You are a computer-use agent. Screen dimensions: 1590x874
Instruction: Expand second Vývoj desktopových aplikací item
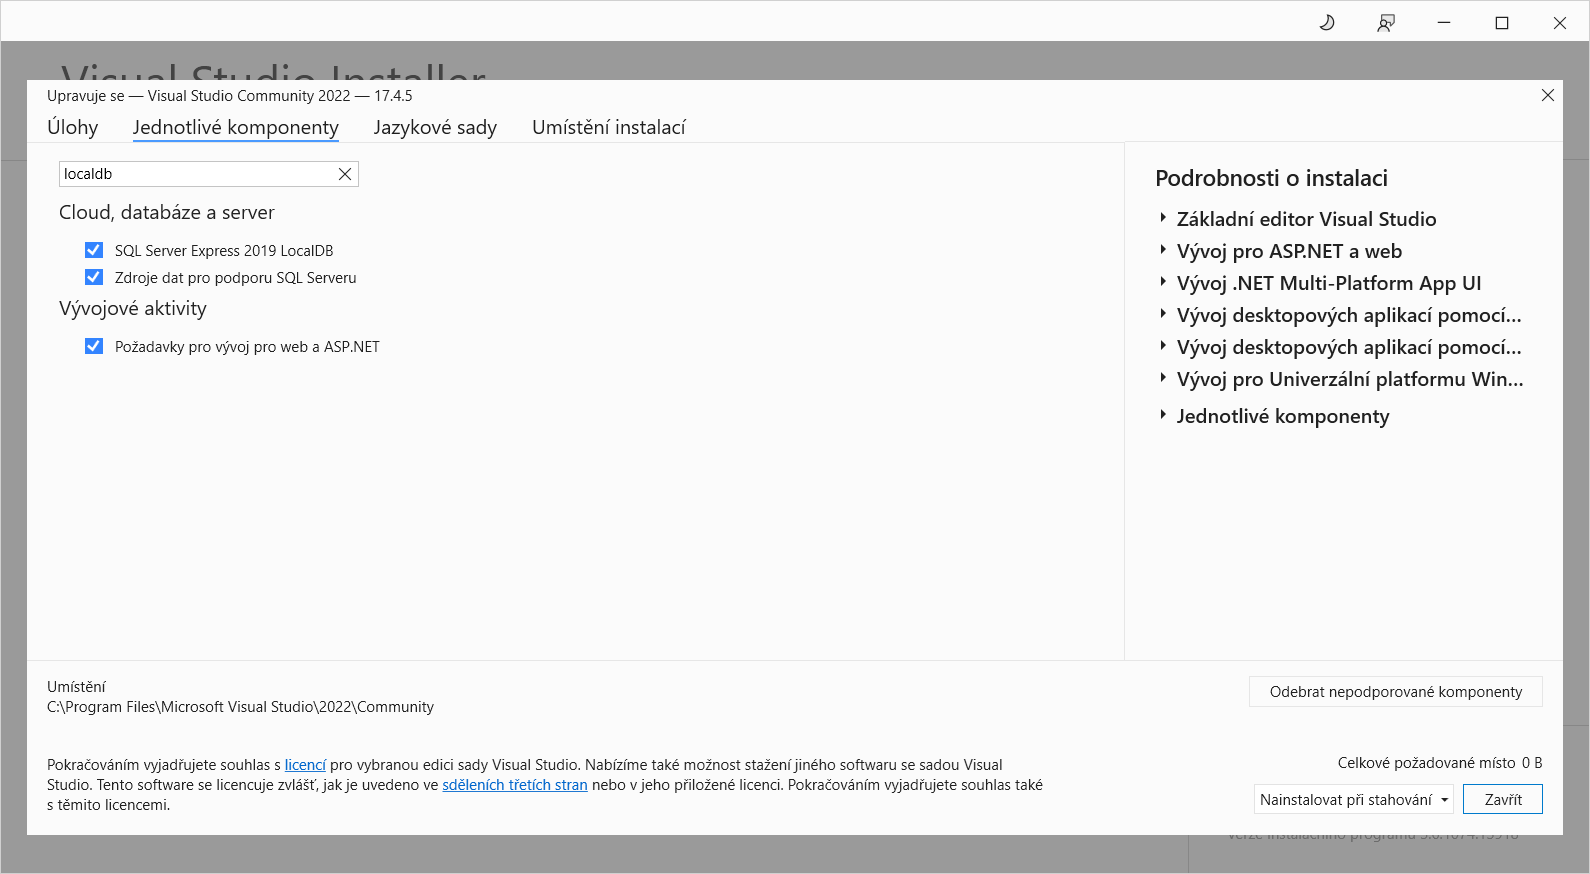click(x=1163, y=346)
